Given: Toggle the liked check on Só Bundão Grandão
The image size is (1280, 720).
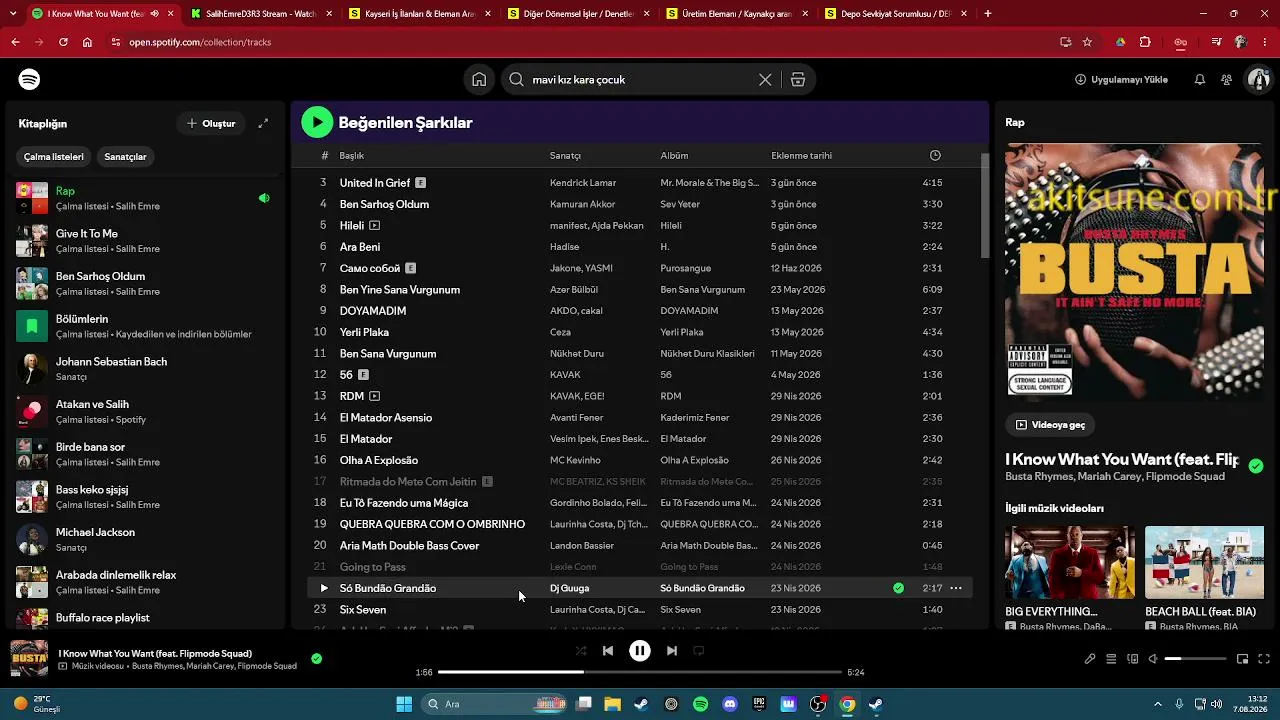Looking at the screenshot, I should [x=898, y=588].
